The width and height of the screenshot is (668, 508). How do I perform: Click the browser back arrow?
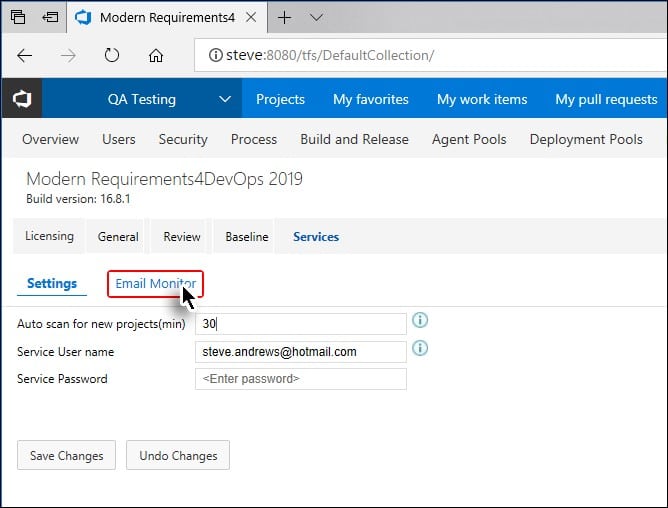(25, 55)
